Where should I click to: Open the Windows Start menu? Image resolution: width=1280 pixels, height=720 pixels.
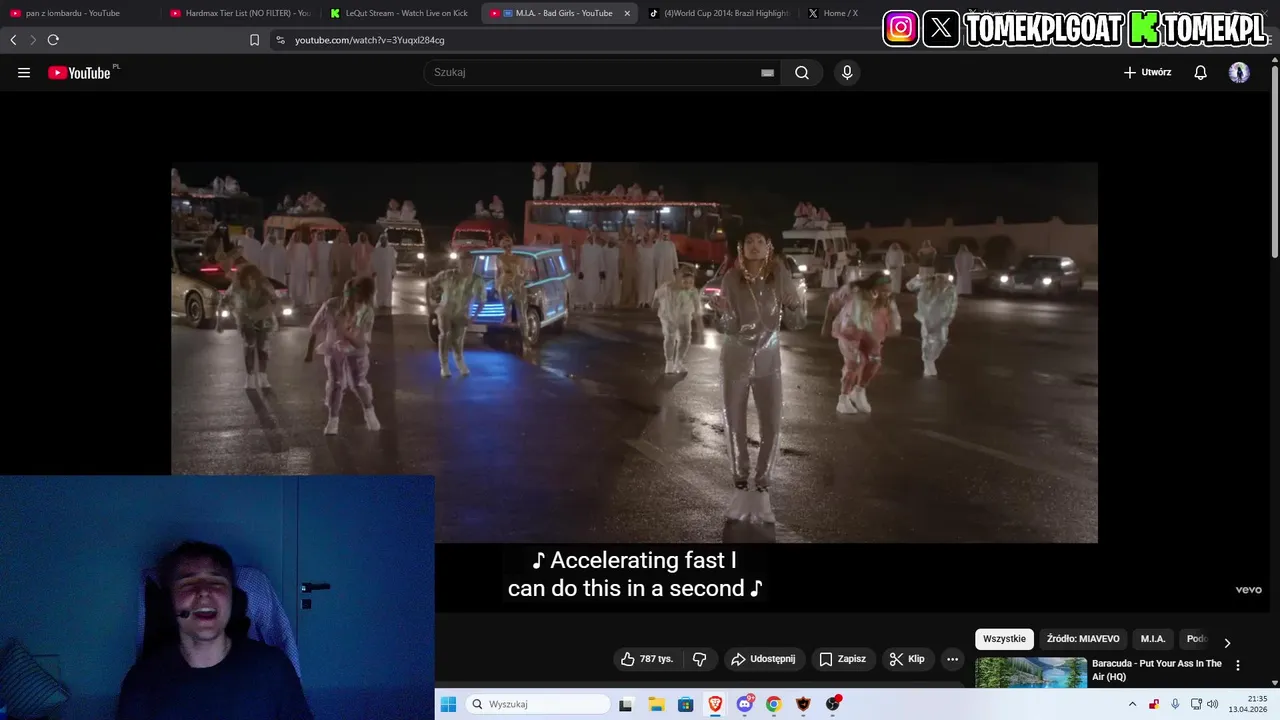tap(448, 704)
